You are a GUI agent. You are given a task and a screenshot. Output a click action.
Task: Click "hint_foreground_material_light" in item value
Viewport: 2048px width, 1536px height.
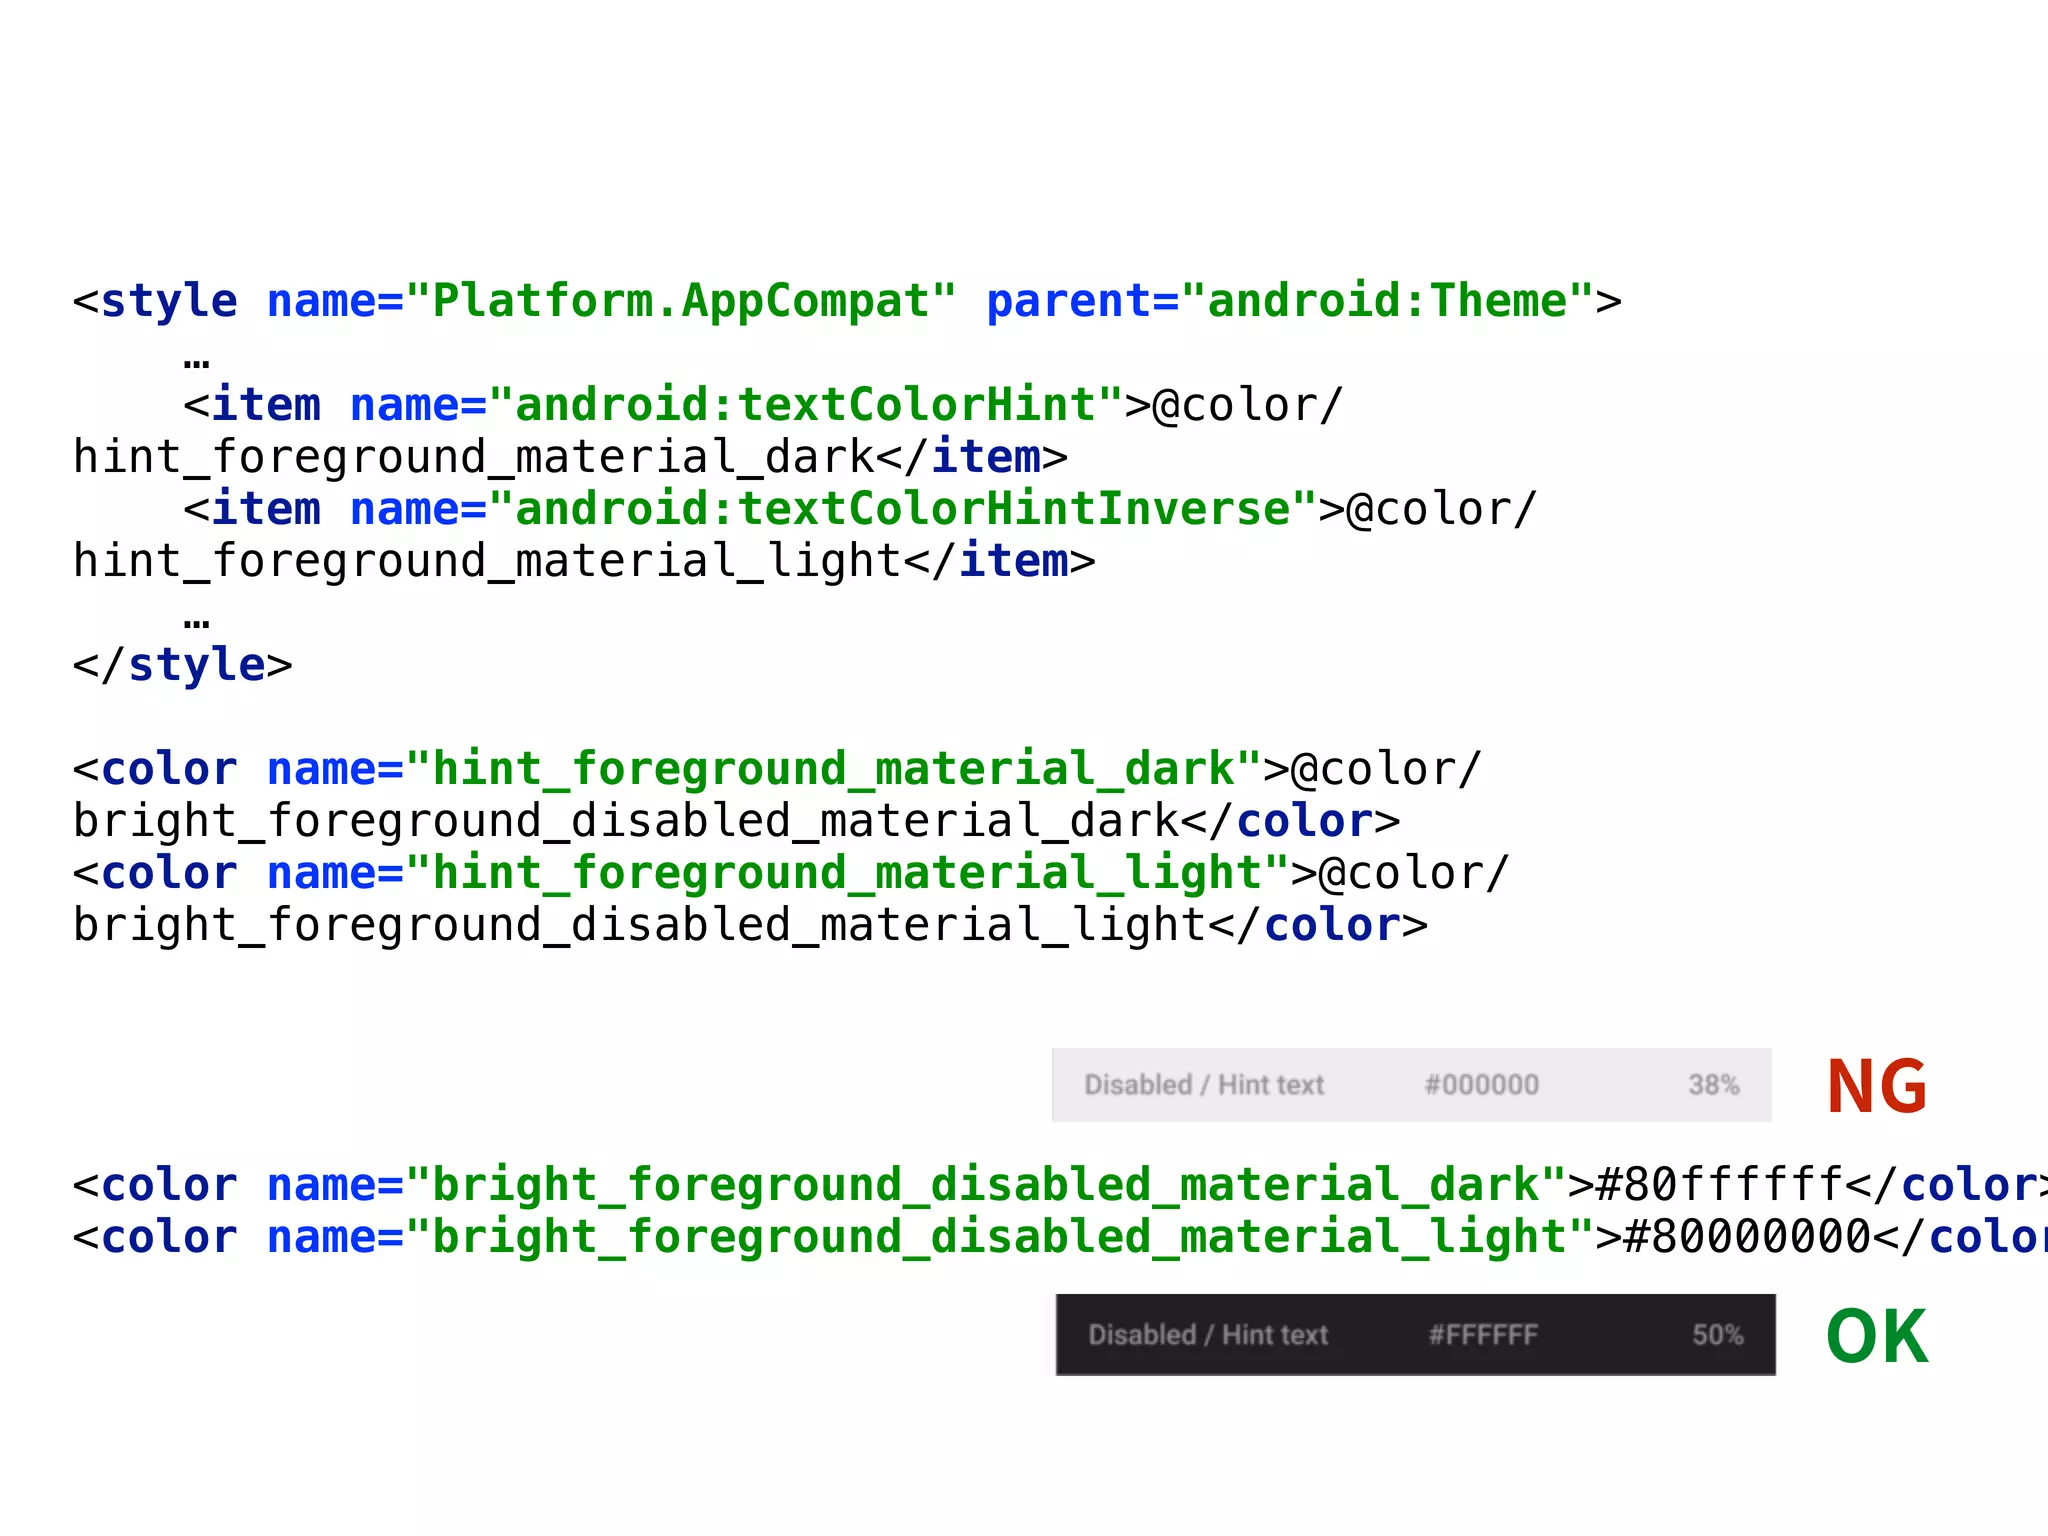488,562
